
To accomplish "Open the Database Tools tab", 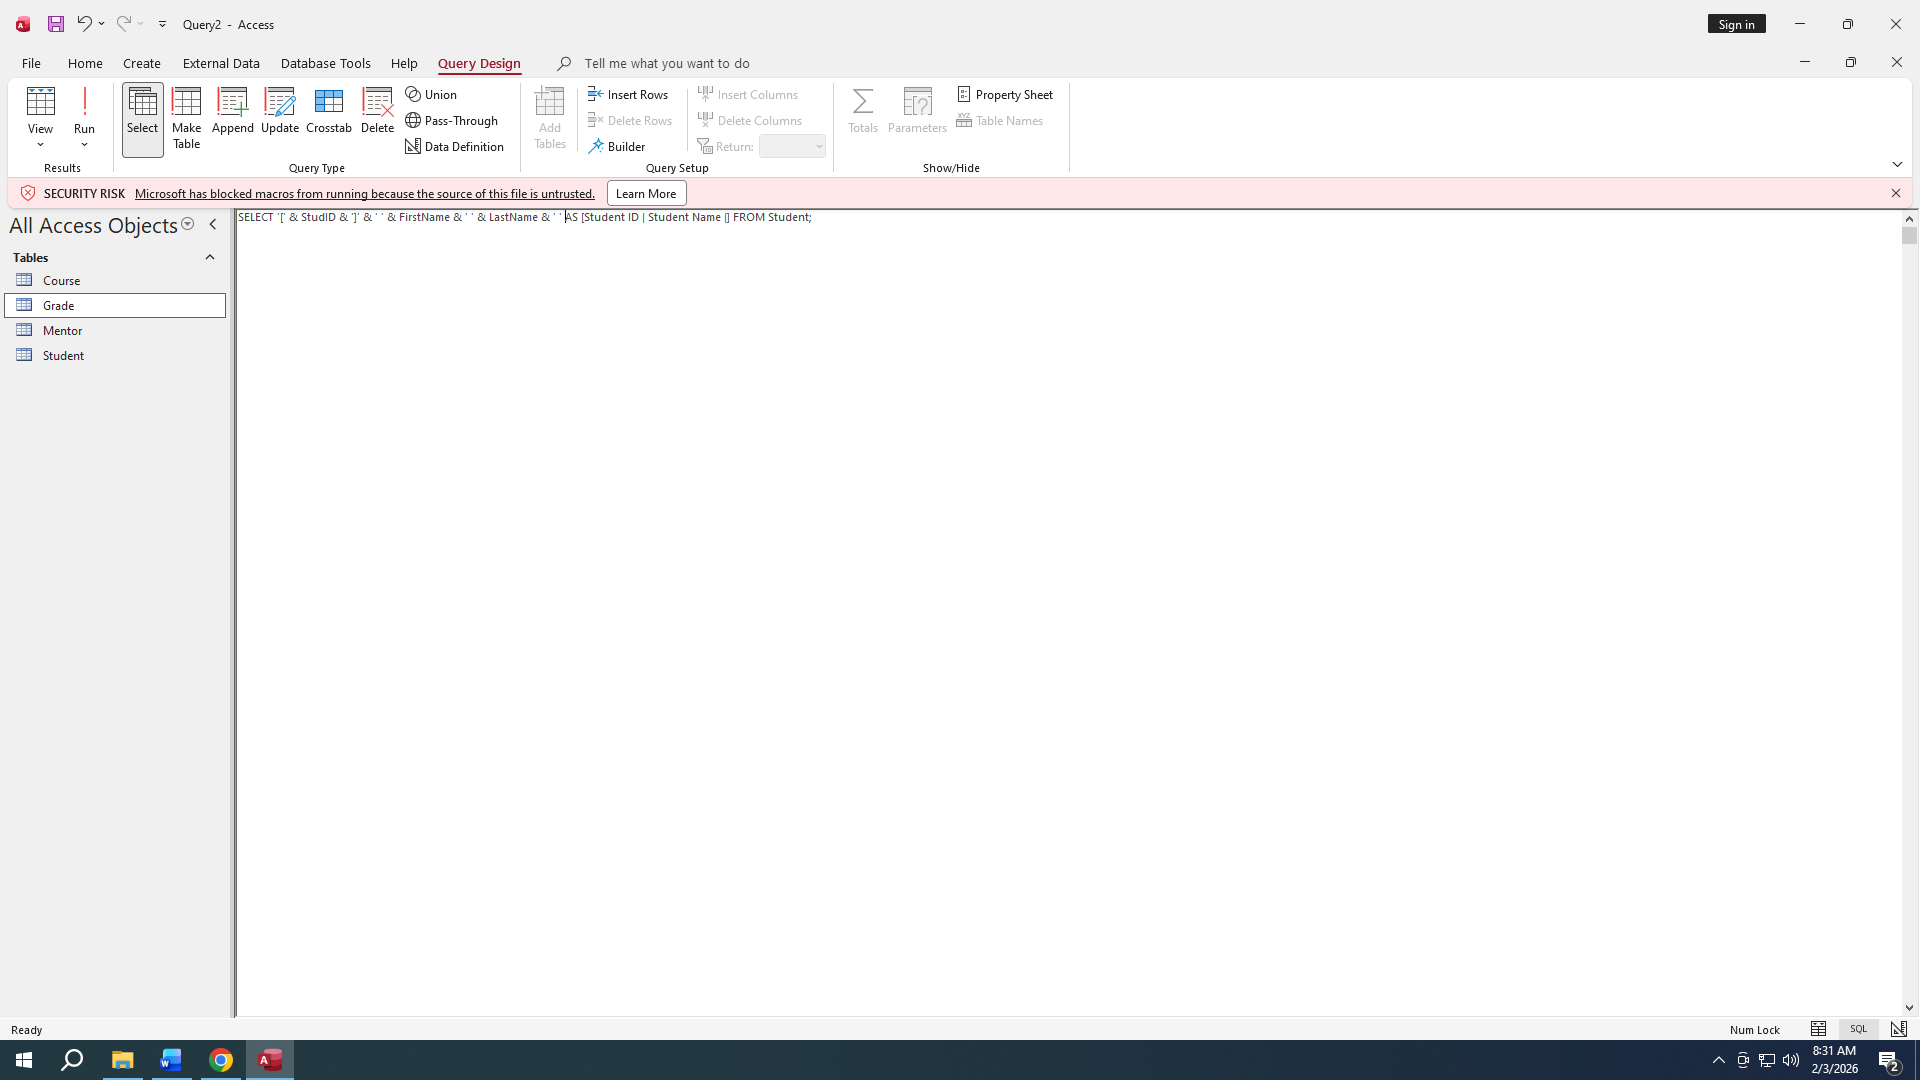I will click(325, 63).
